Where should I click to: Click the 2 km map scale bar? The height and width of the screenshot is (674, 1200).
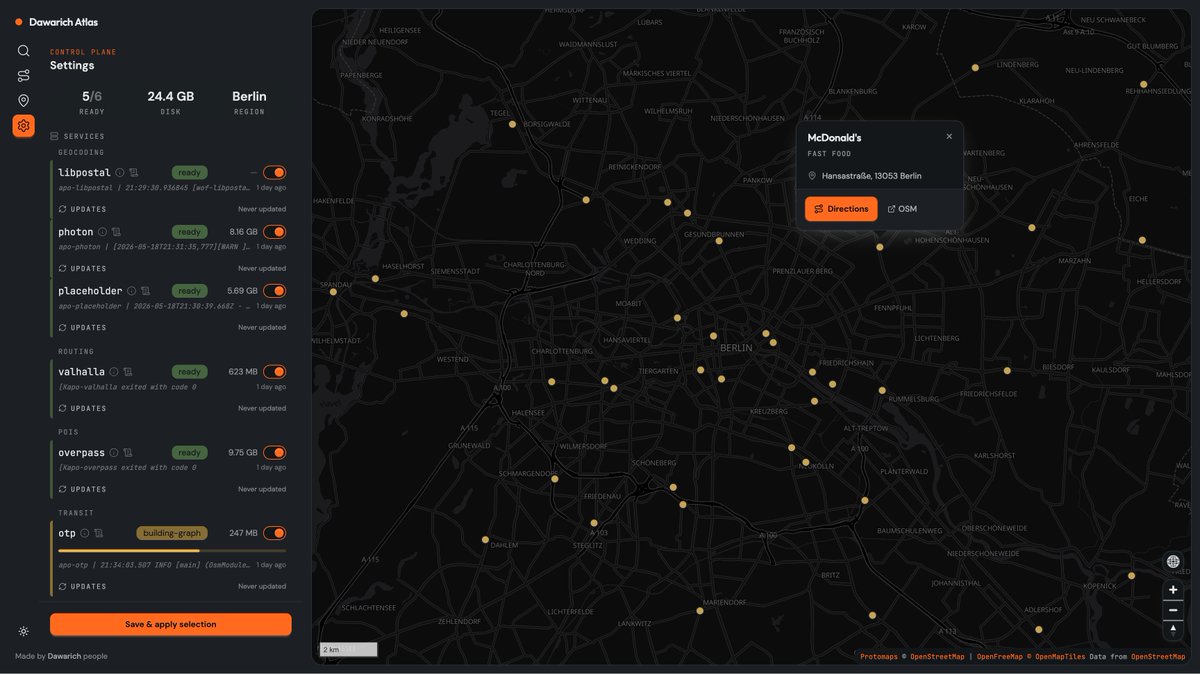pos(348,650)
